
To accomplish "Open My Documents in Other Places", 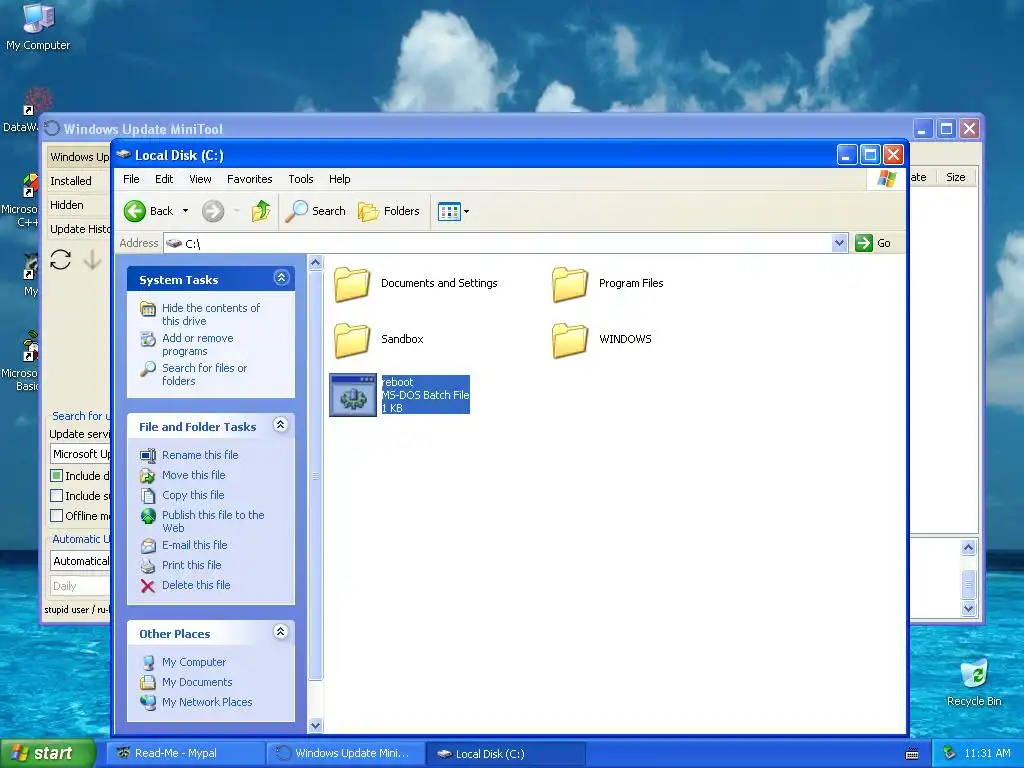I will pyautogui.click(x=197, y=682).
